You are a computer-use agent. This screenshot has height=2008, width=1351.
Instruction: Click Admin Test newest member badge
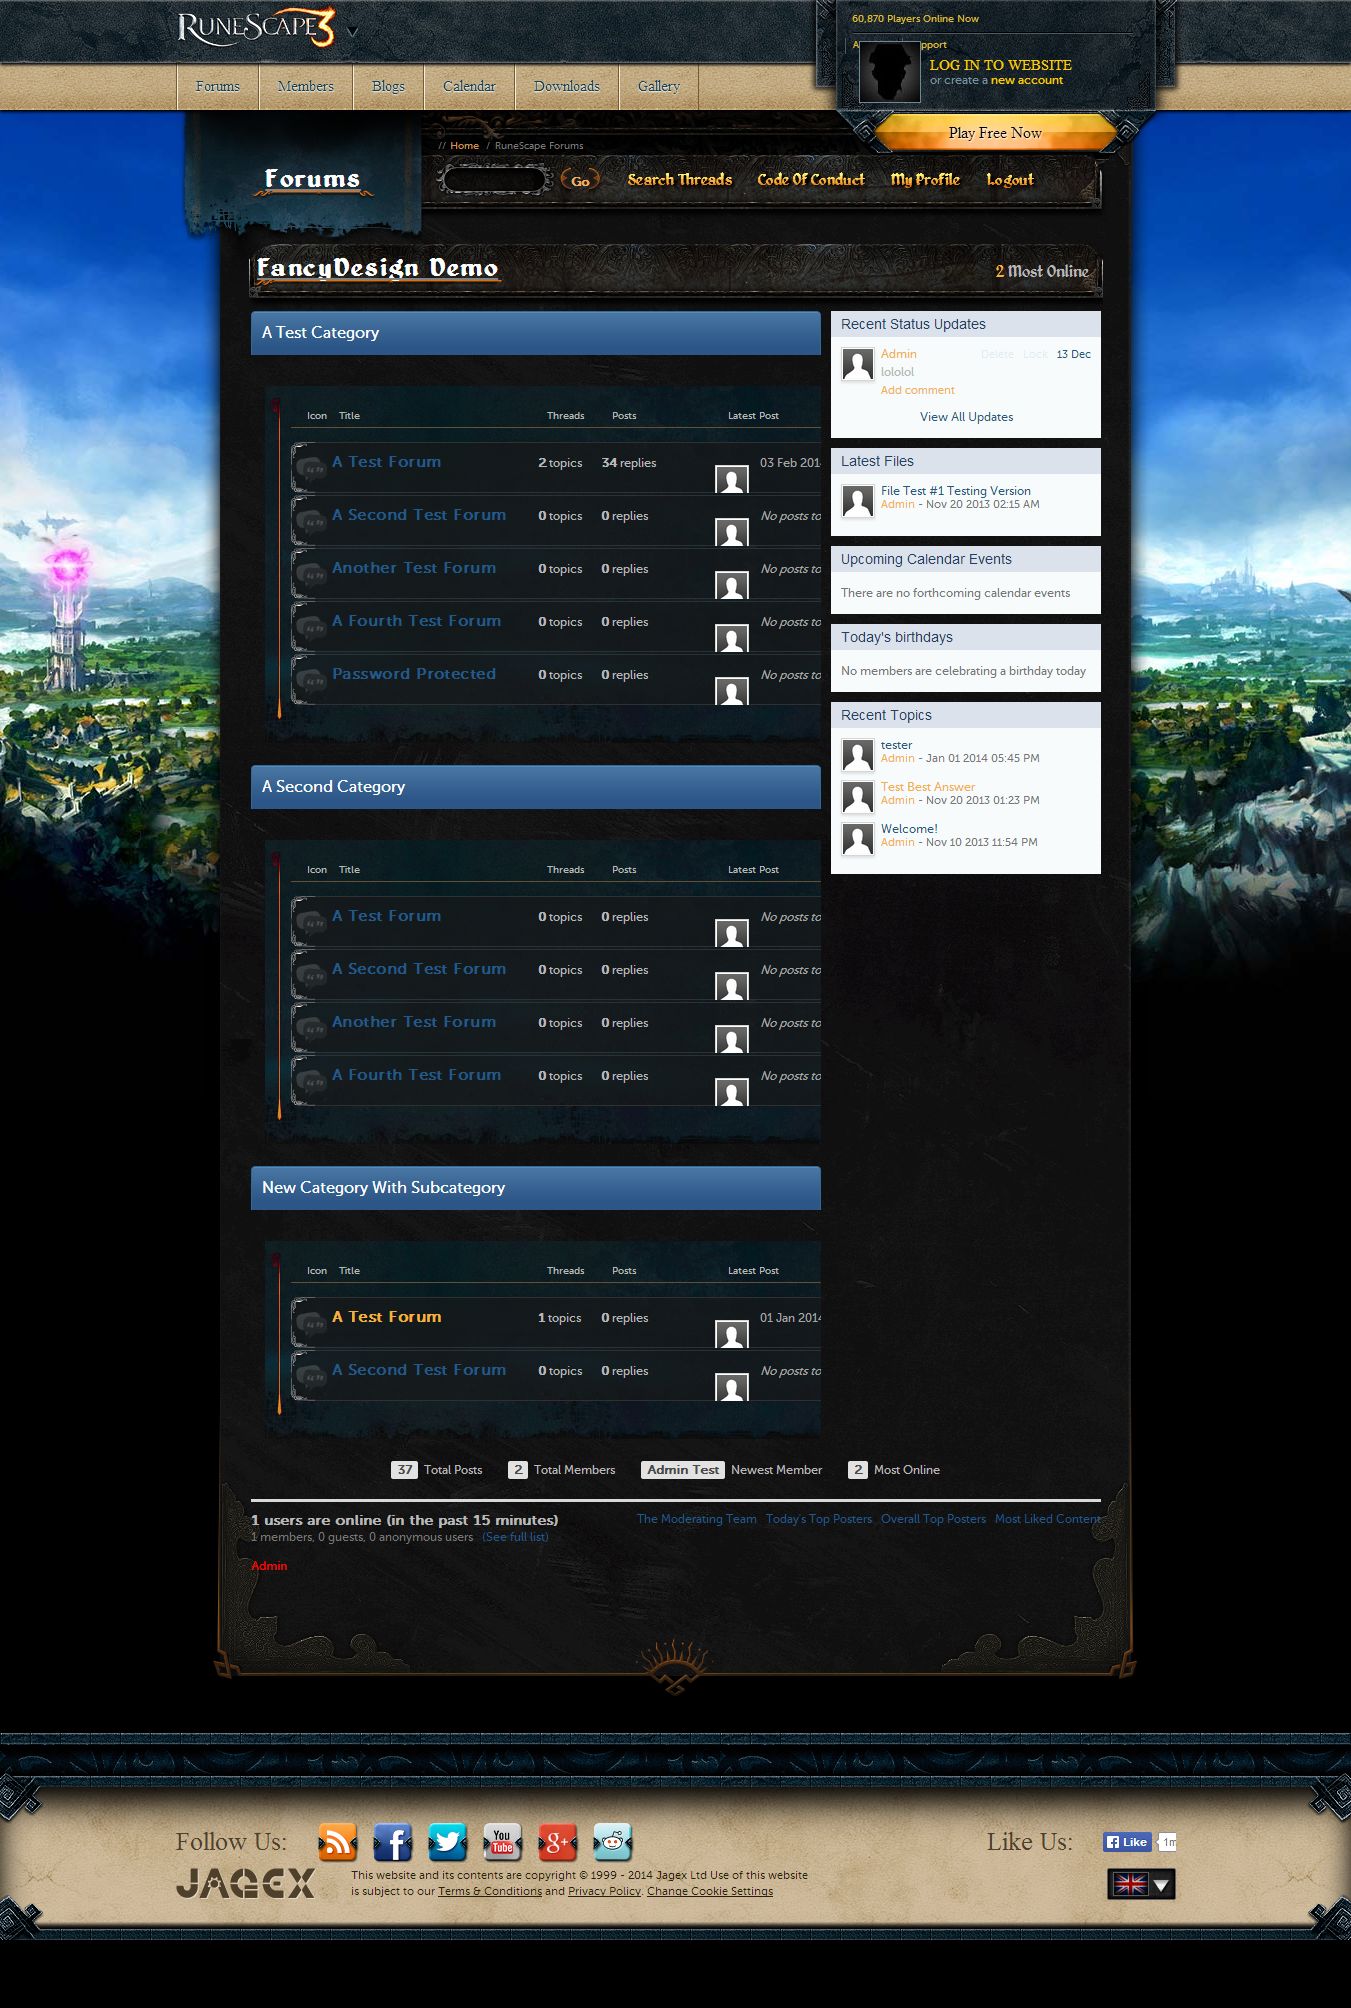(x=683, y=1470)
